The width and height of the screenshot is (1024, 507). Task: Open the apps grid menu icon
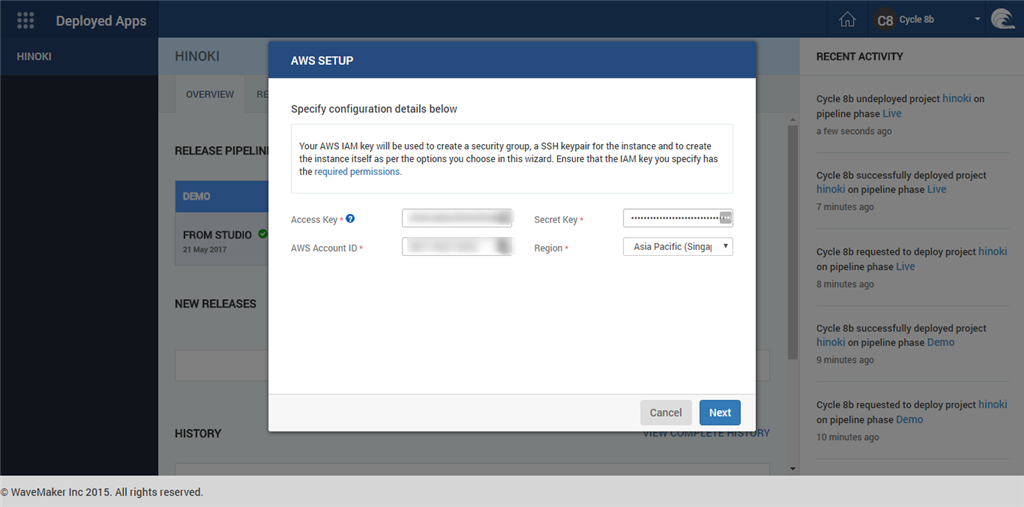[26, 20]
